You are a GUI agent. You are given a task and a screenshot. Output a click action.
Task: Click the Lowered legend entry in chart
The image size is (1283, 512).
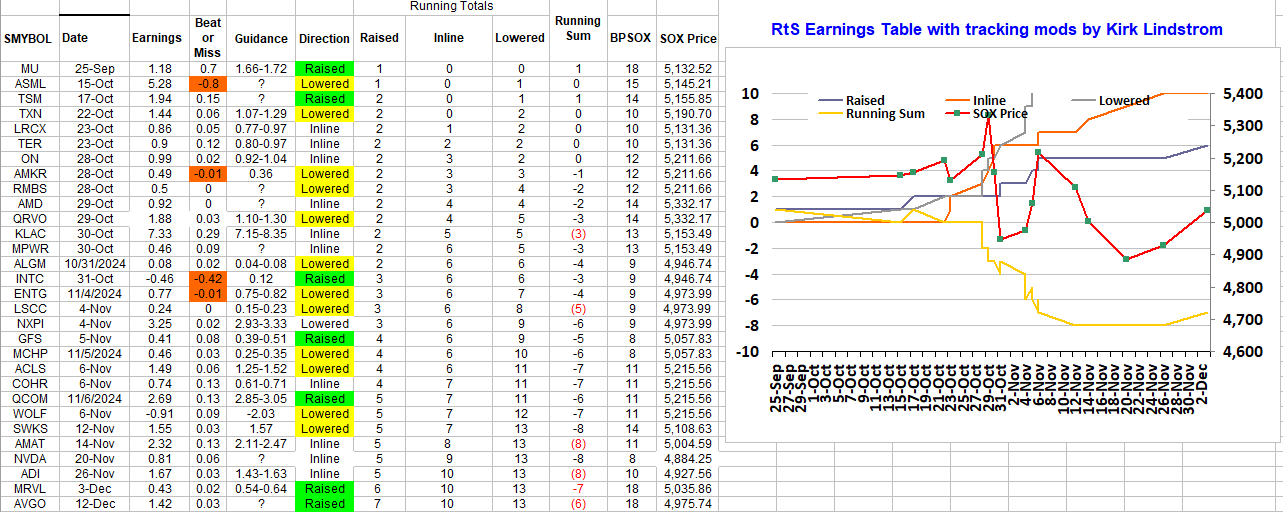point(1123,100)
